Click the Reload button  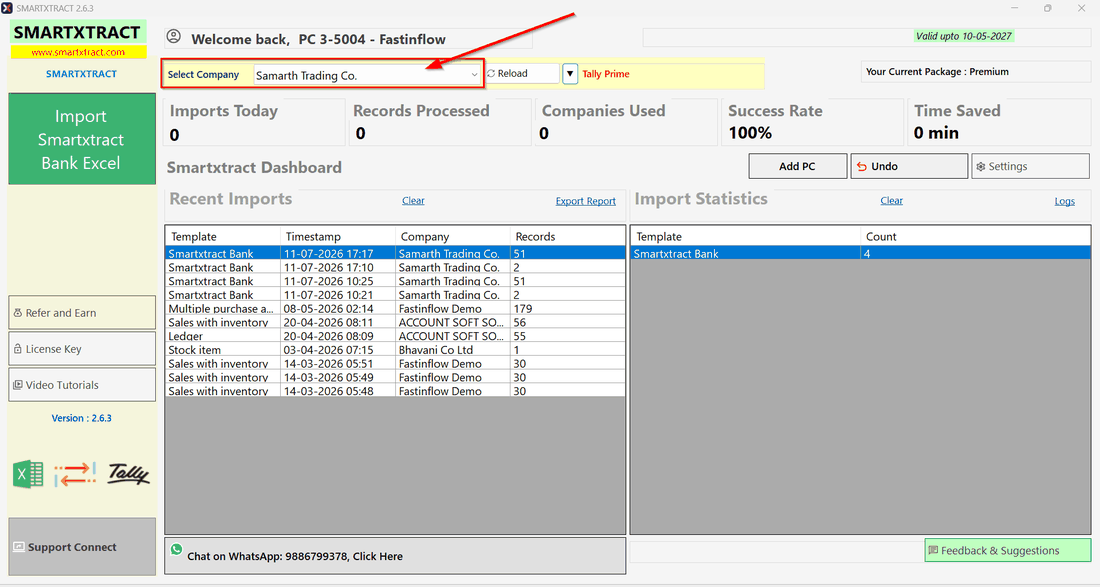tap(521, 73)
